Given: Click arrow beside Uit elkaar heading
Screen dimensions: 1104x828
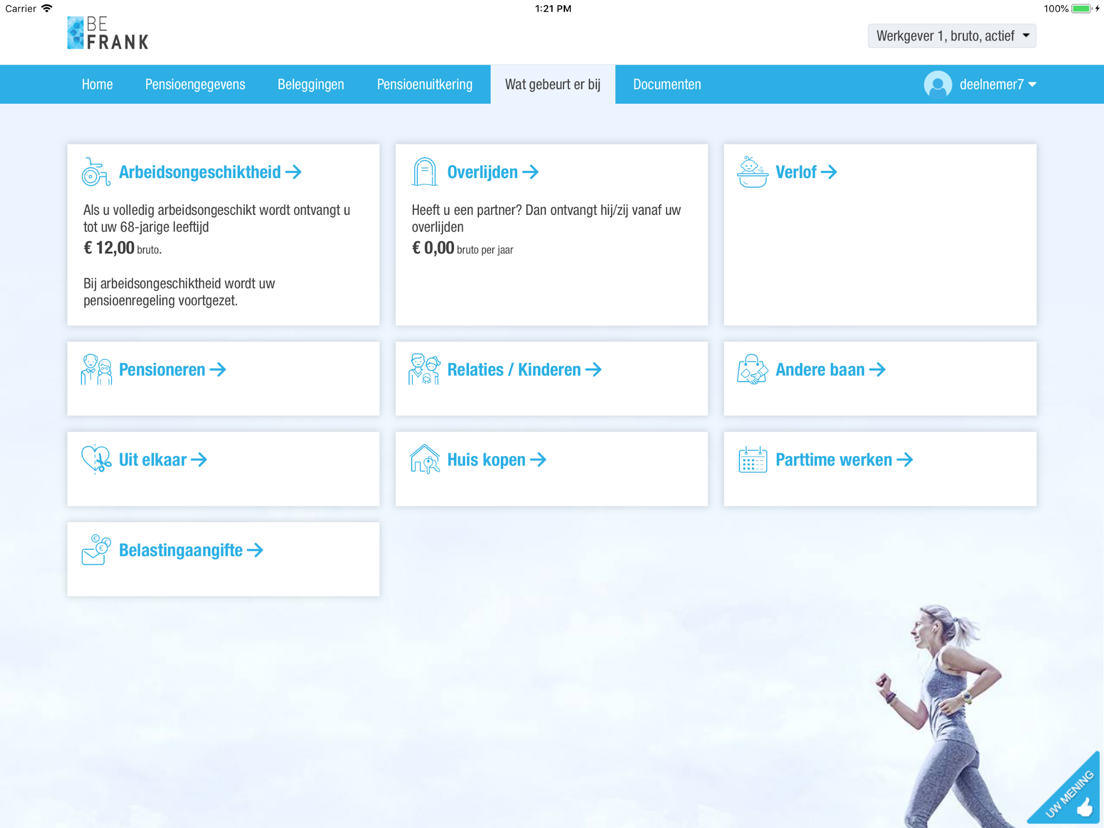Looking at the screenshot, I should (199, 460).
